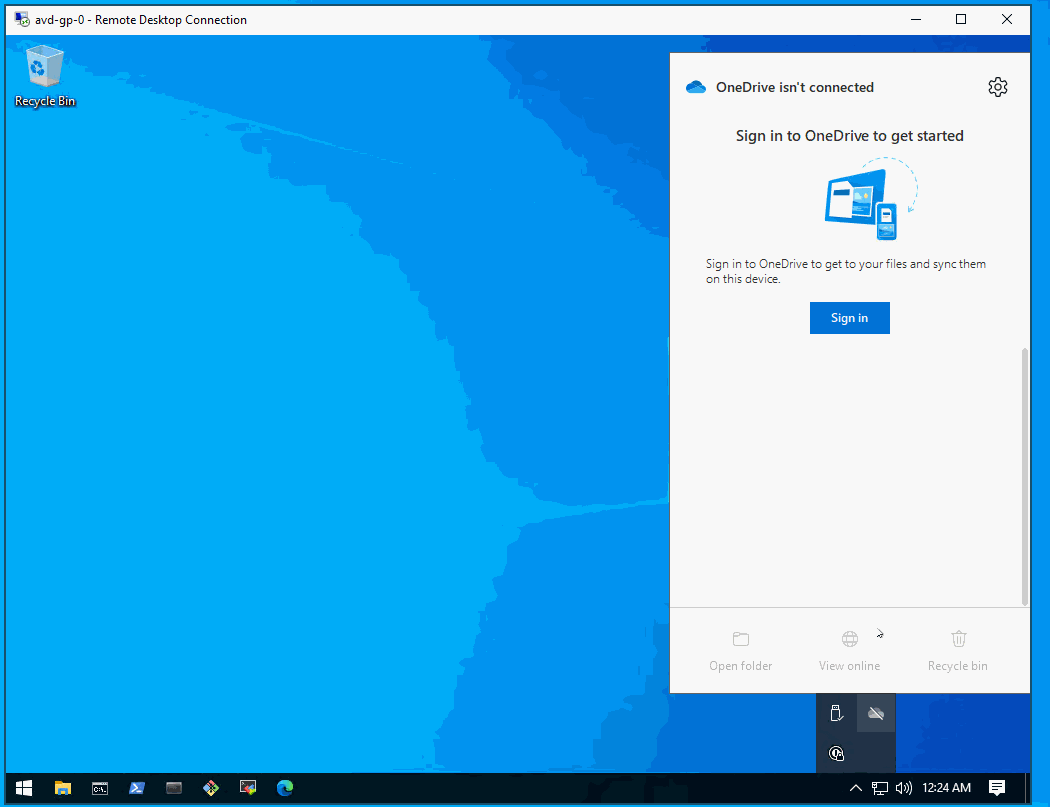Open the Windows Start menu
1050x807 pixels.
point(24,788)
